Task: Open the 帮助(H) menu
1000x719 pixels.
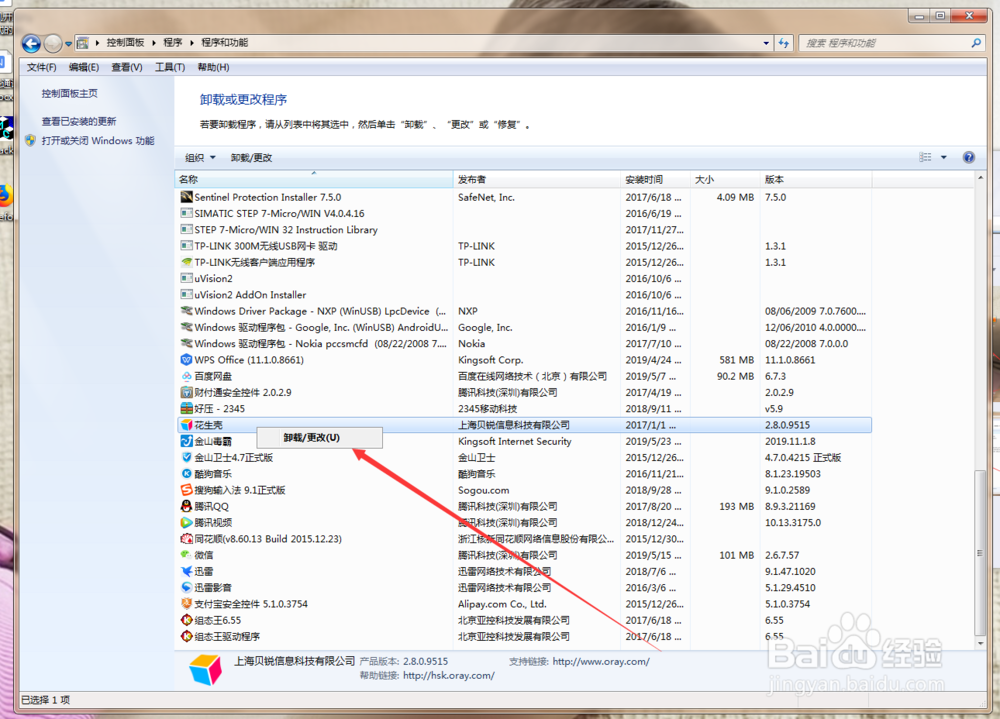Action: (x=213, y=67)
